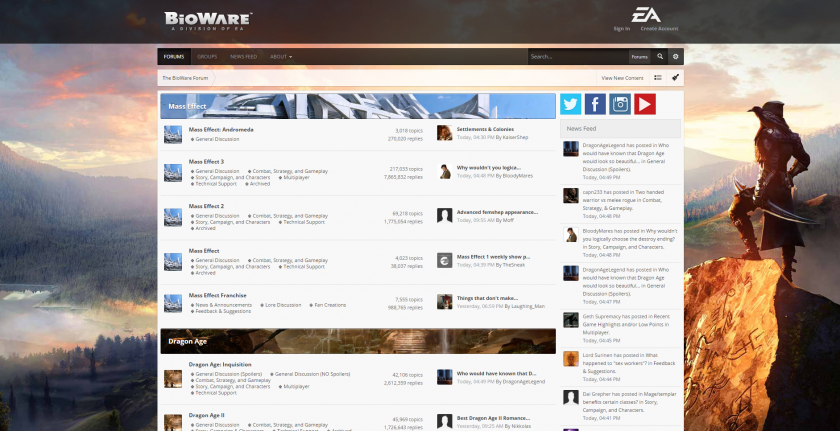Open advanced search gear icon
840x431 pixels.
(x=675, y=57)
